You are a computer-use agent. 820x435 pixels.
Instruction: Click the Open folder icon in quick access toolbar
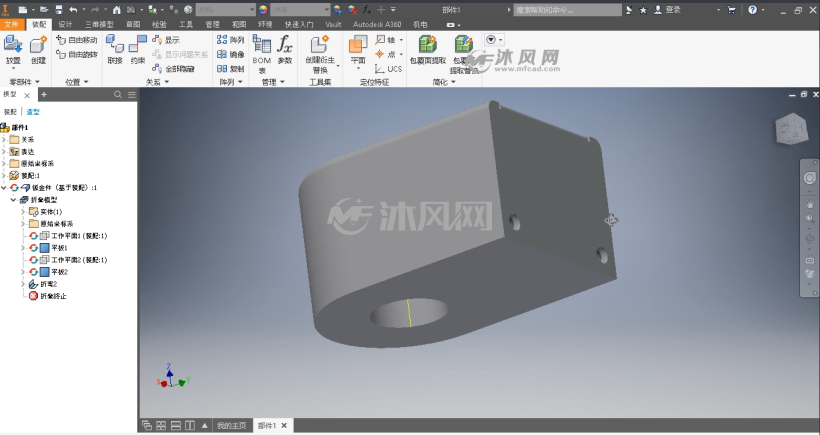(44, 9)
